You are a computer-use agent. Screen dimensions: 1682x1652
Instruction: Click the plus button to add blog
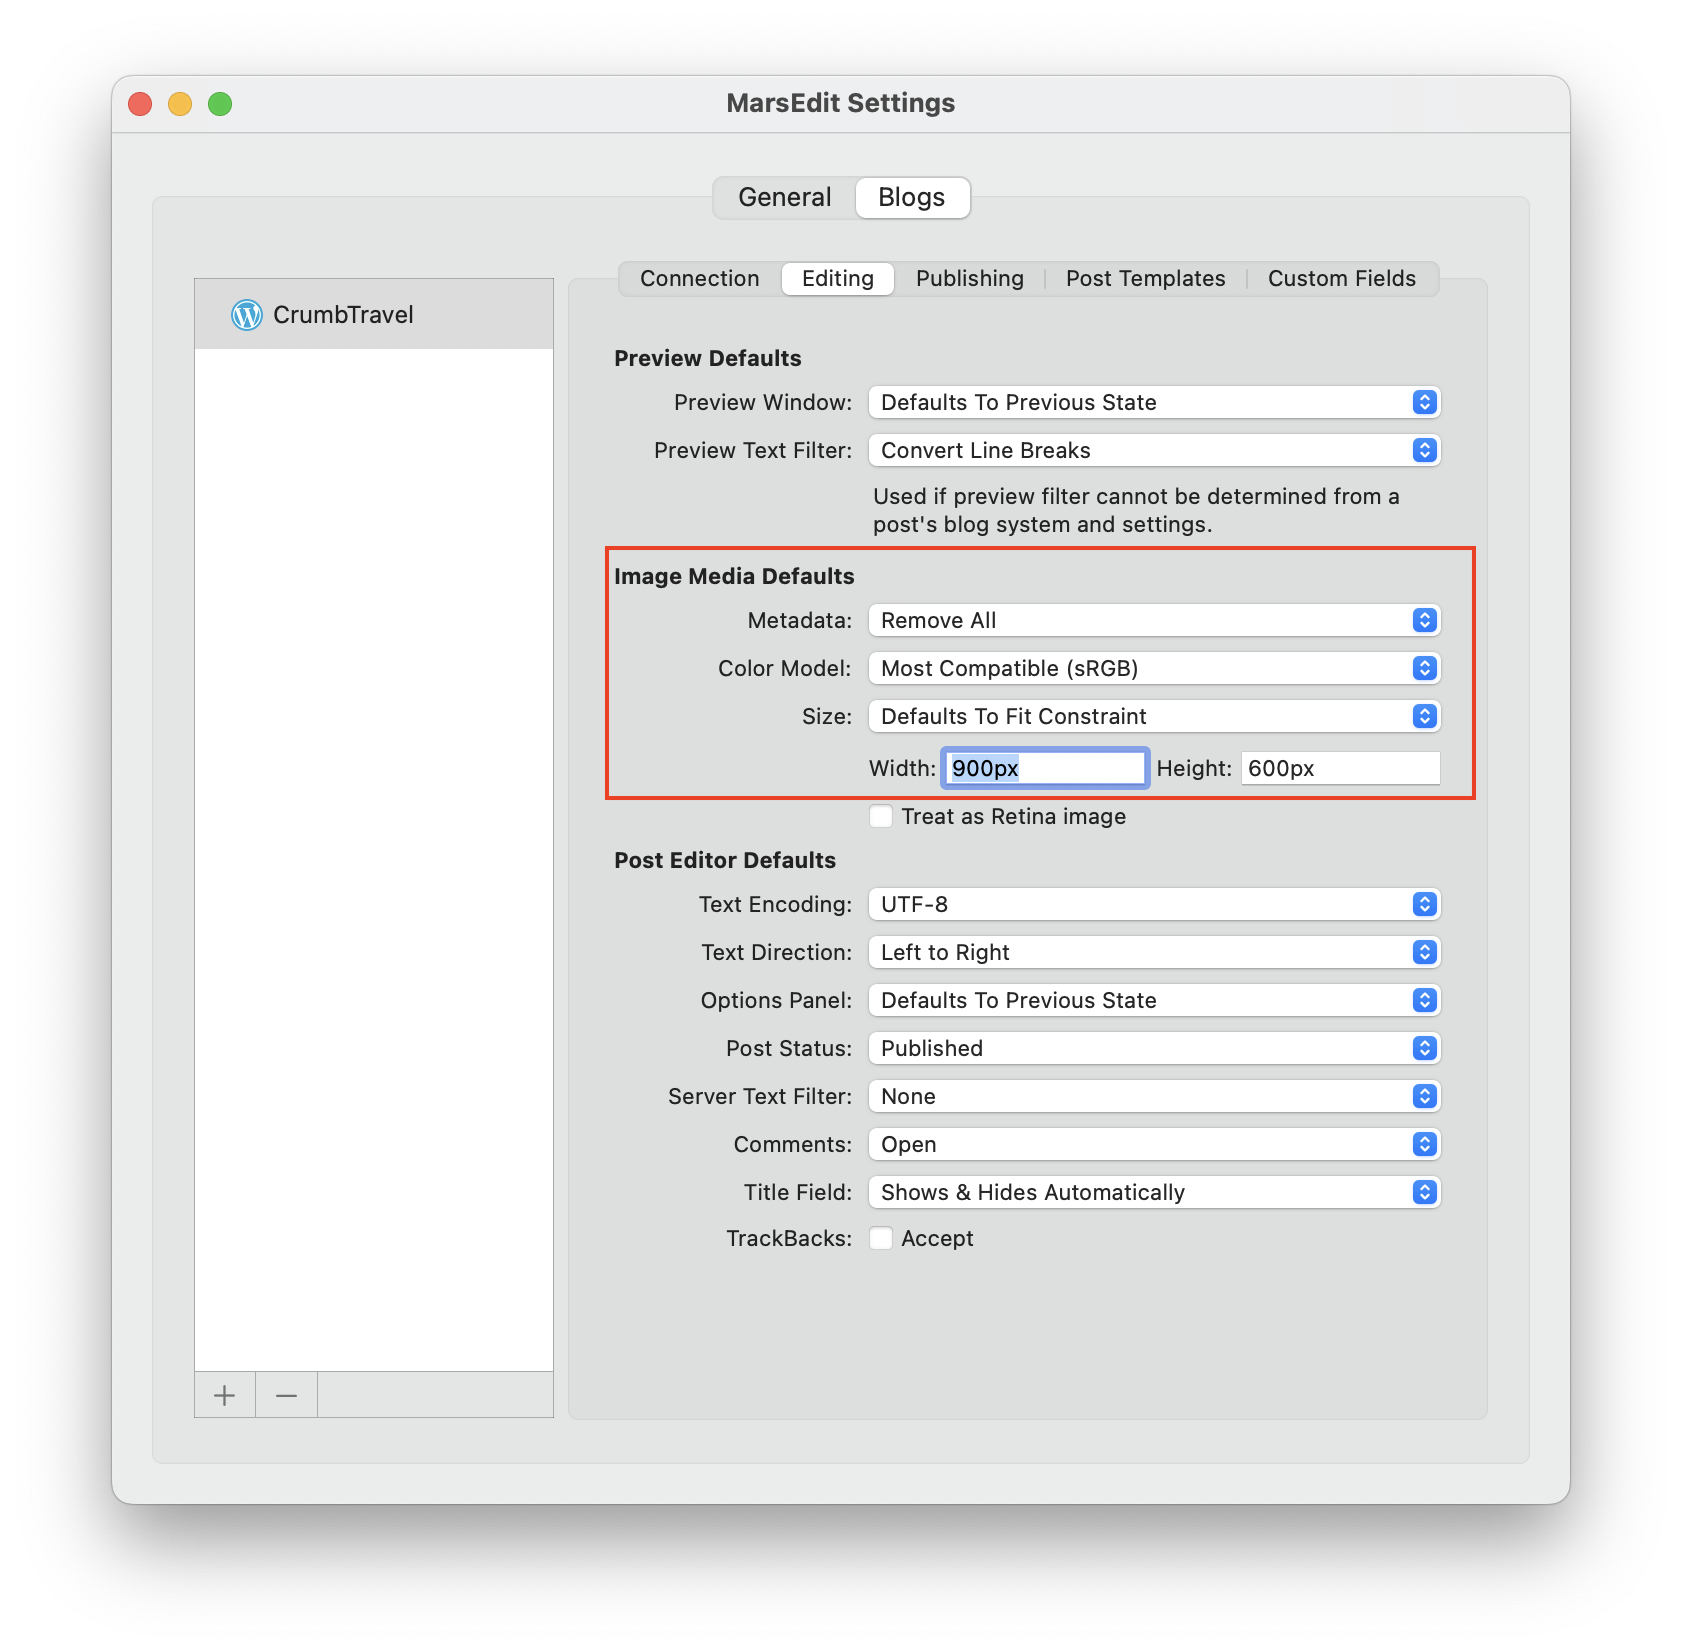(225, 1395)
